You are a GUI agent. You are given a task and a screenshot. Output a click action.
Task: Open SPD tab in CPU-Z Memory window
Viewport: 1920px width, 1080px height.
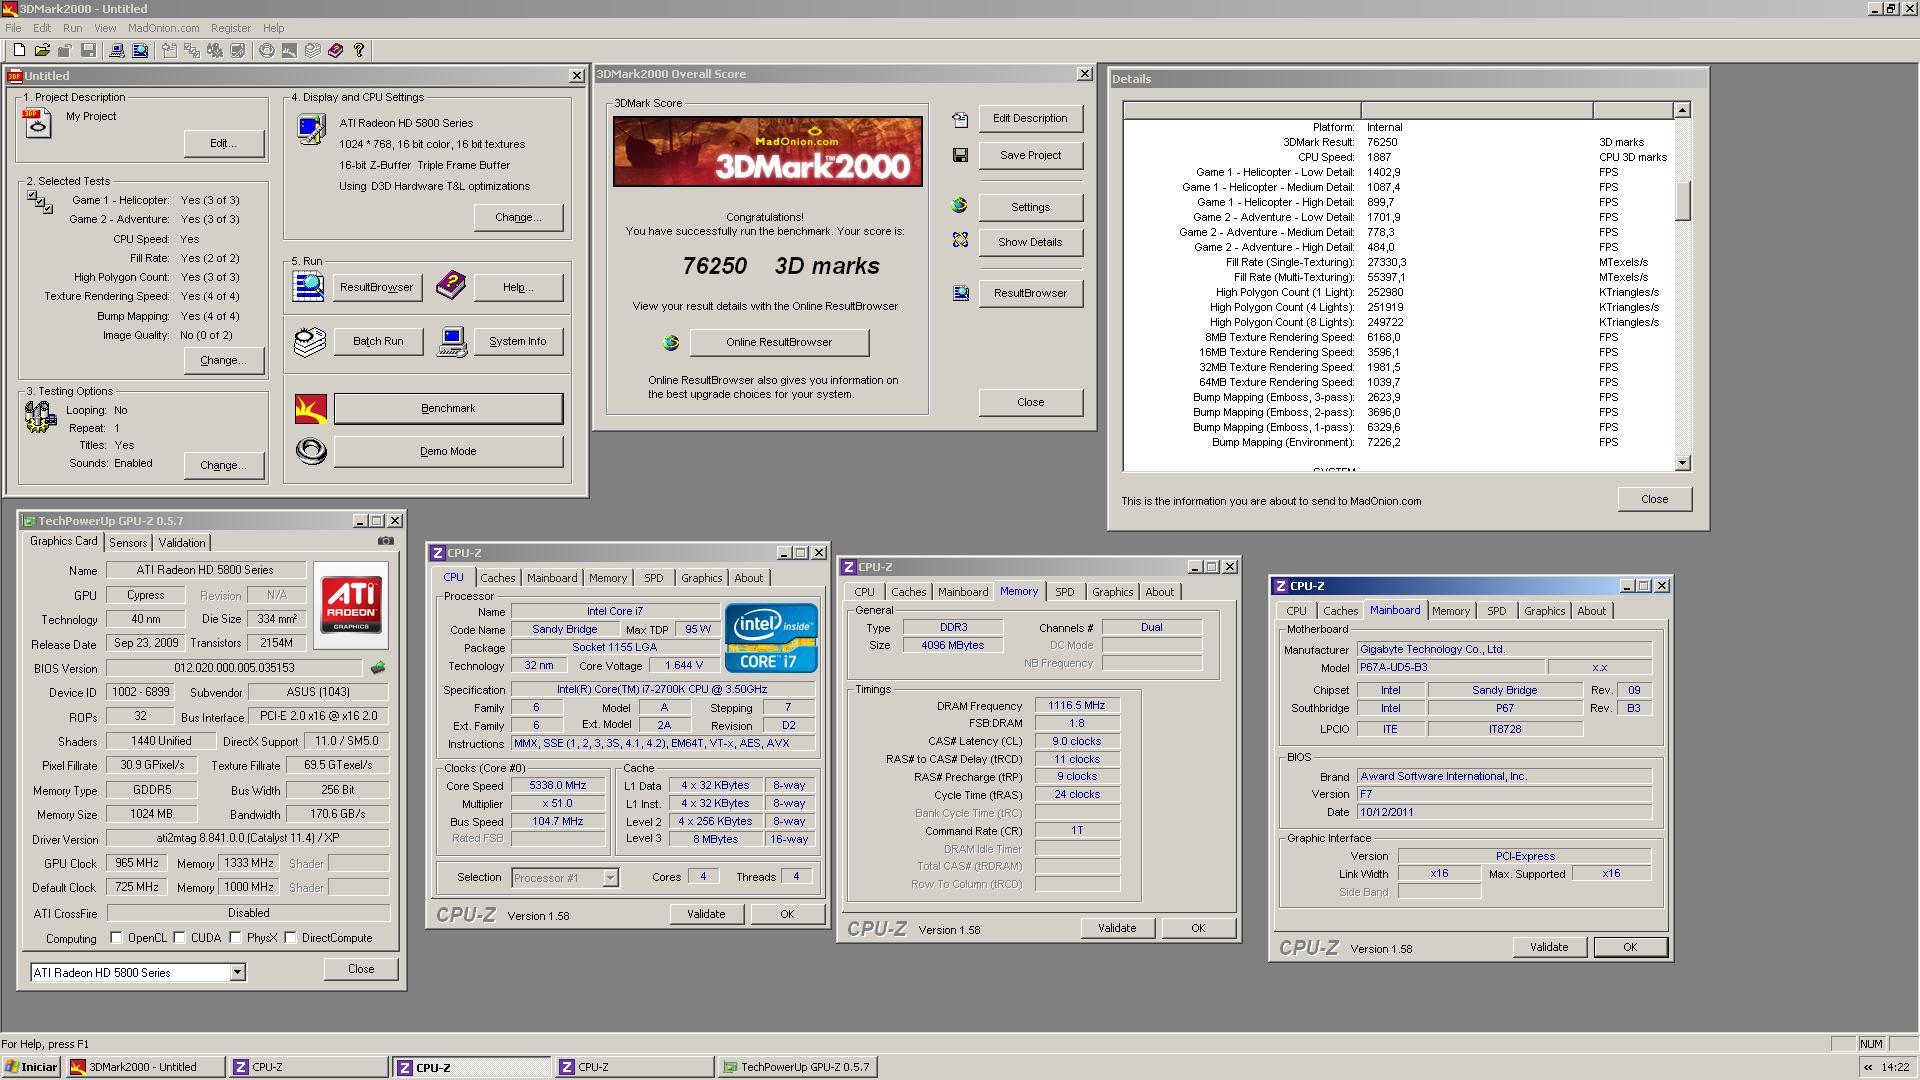[1064, 592]
